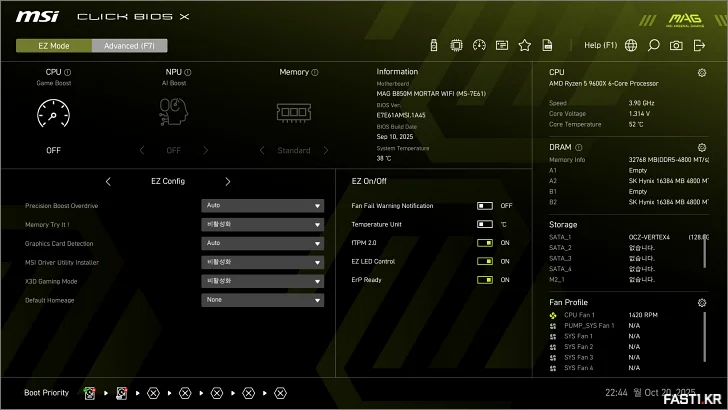The image size is (728, 410).
Task: Click the Boot Priority label
Action: coord(46,393)
